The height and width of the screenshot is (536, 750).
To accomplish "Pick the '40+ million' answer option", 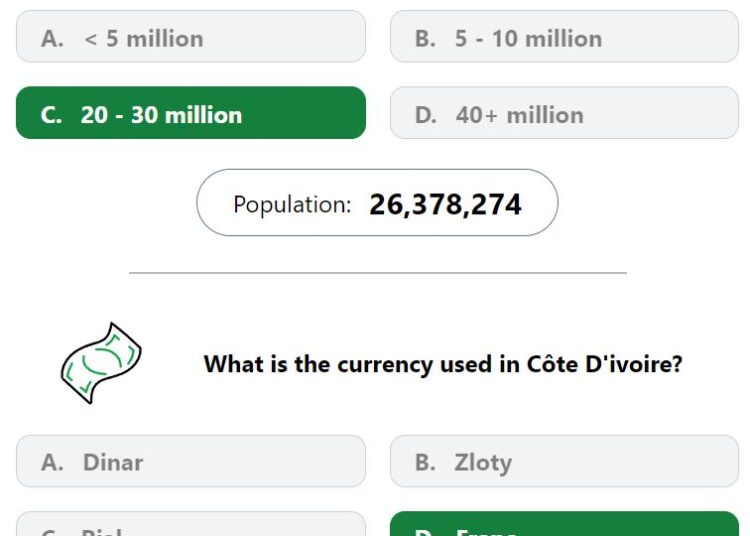I will [x=564, y=113].
